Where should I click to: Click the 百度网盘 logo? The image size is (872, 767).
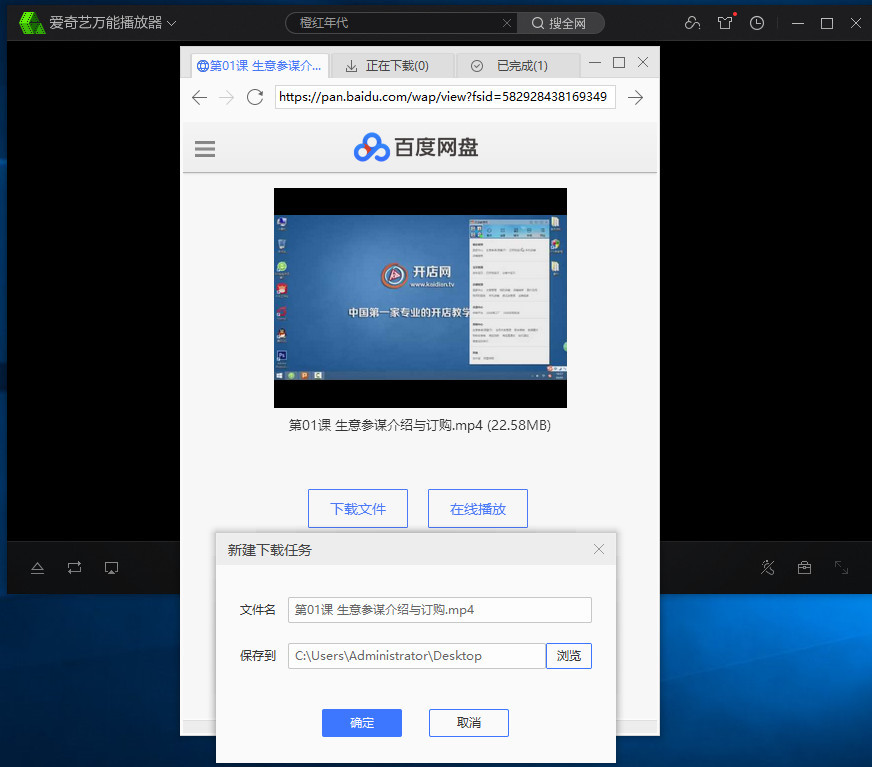(416, 147)
